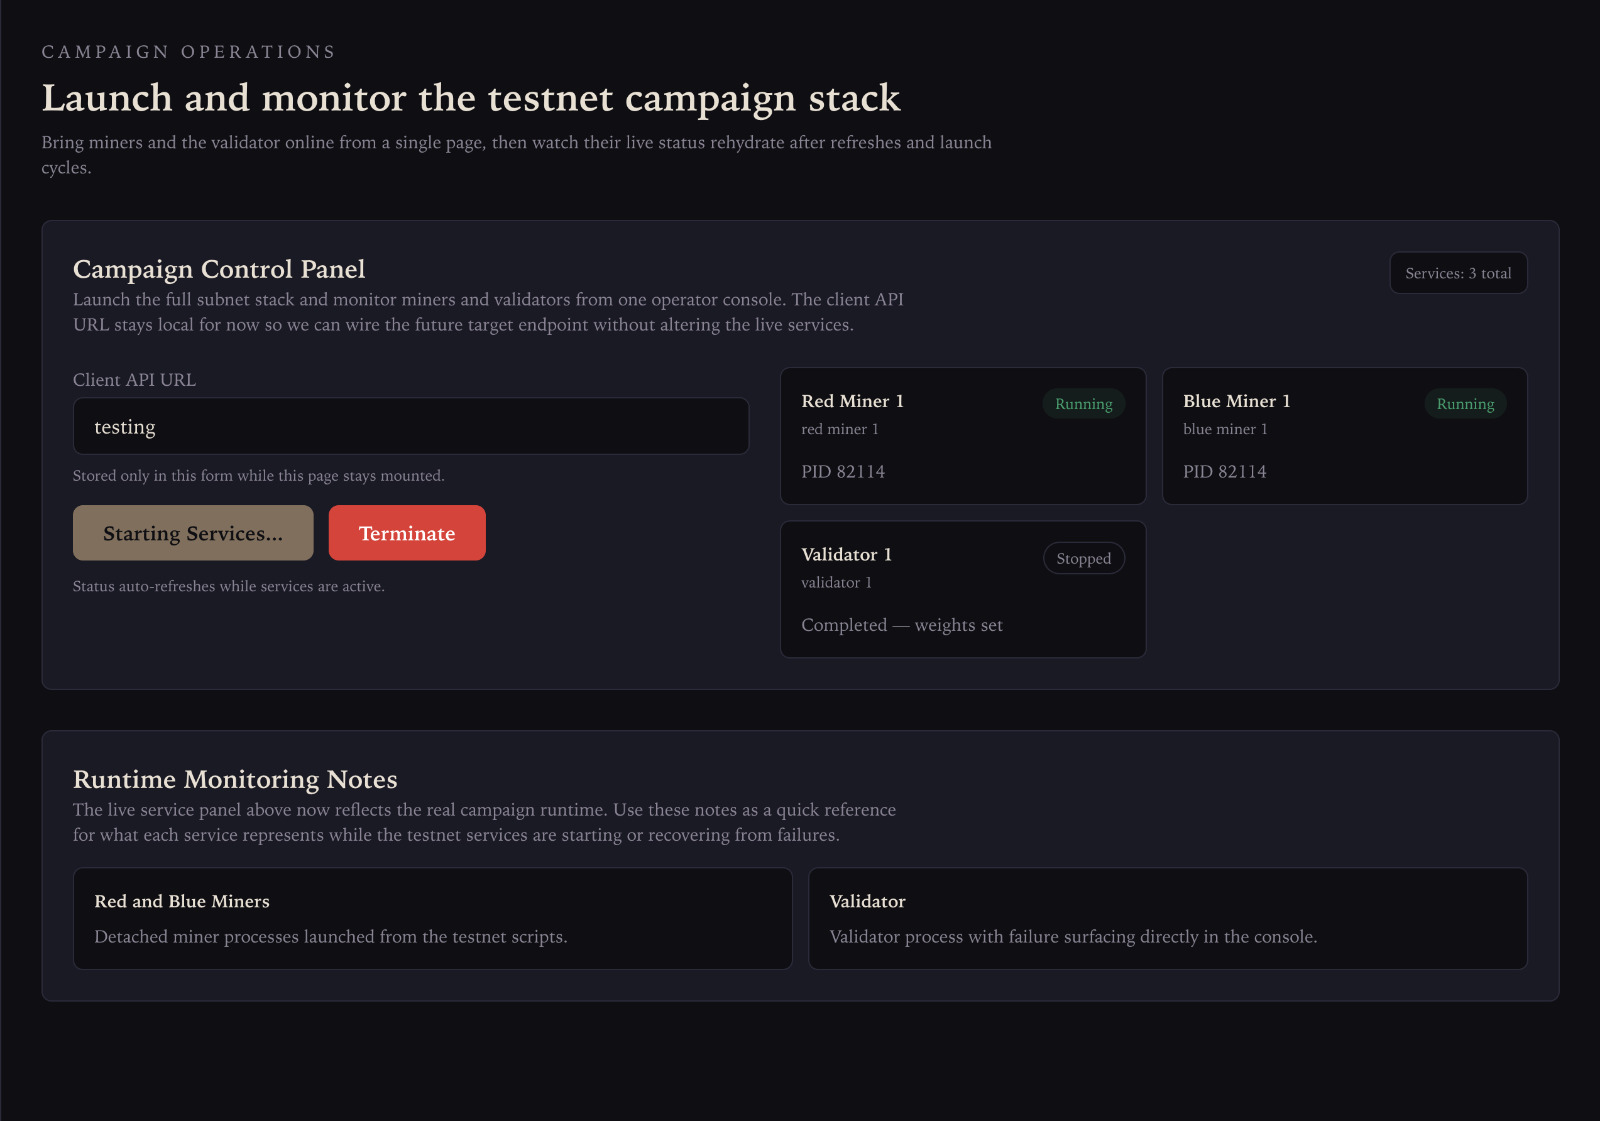Select the Red Miner 1 card title
This screenshot has height=1121, width=1600.
[x=852, y=401]
